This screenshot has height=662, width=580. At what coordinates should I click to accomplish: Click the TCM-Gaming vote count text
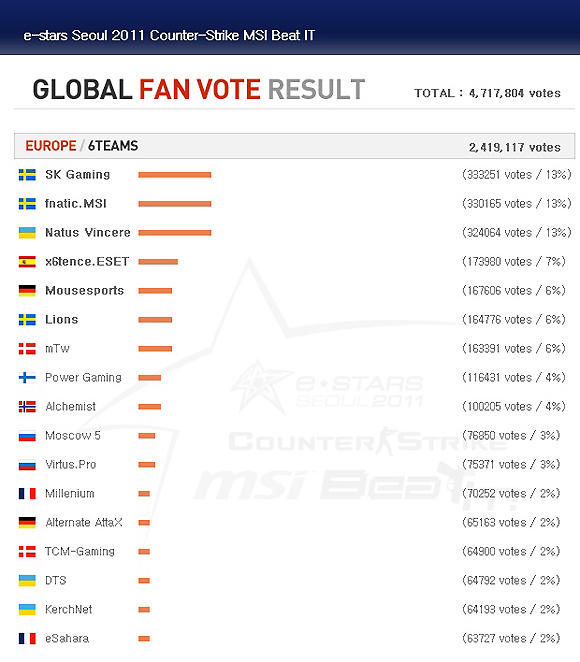pyautogui.click(x=511, y=551)
